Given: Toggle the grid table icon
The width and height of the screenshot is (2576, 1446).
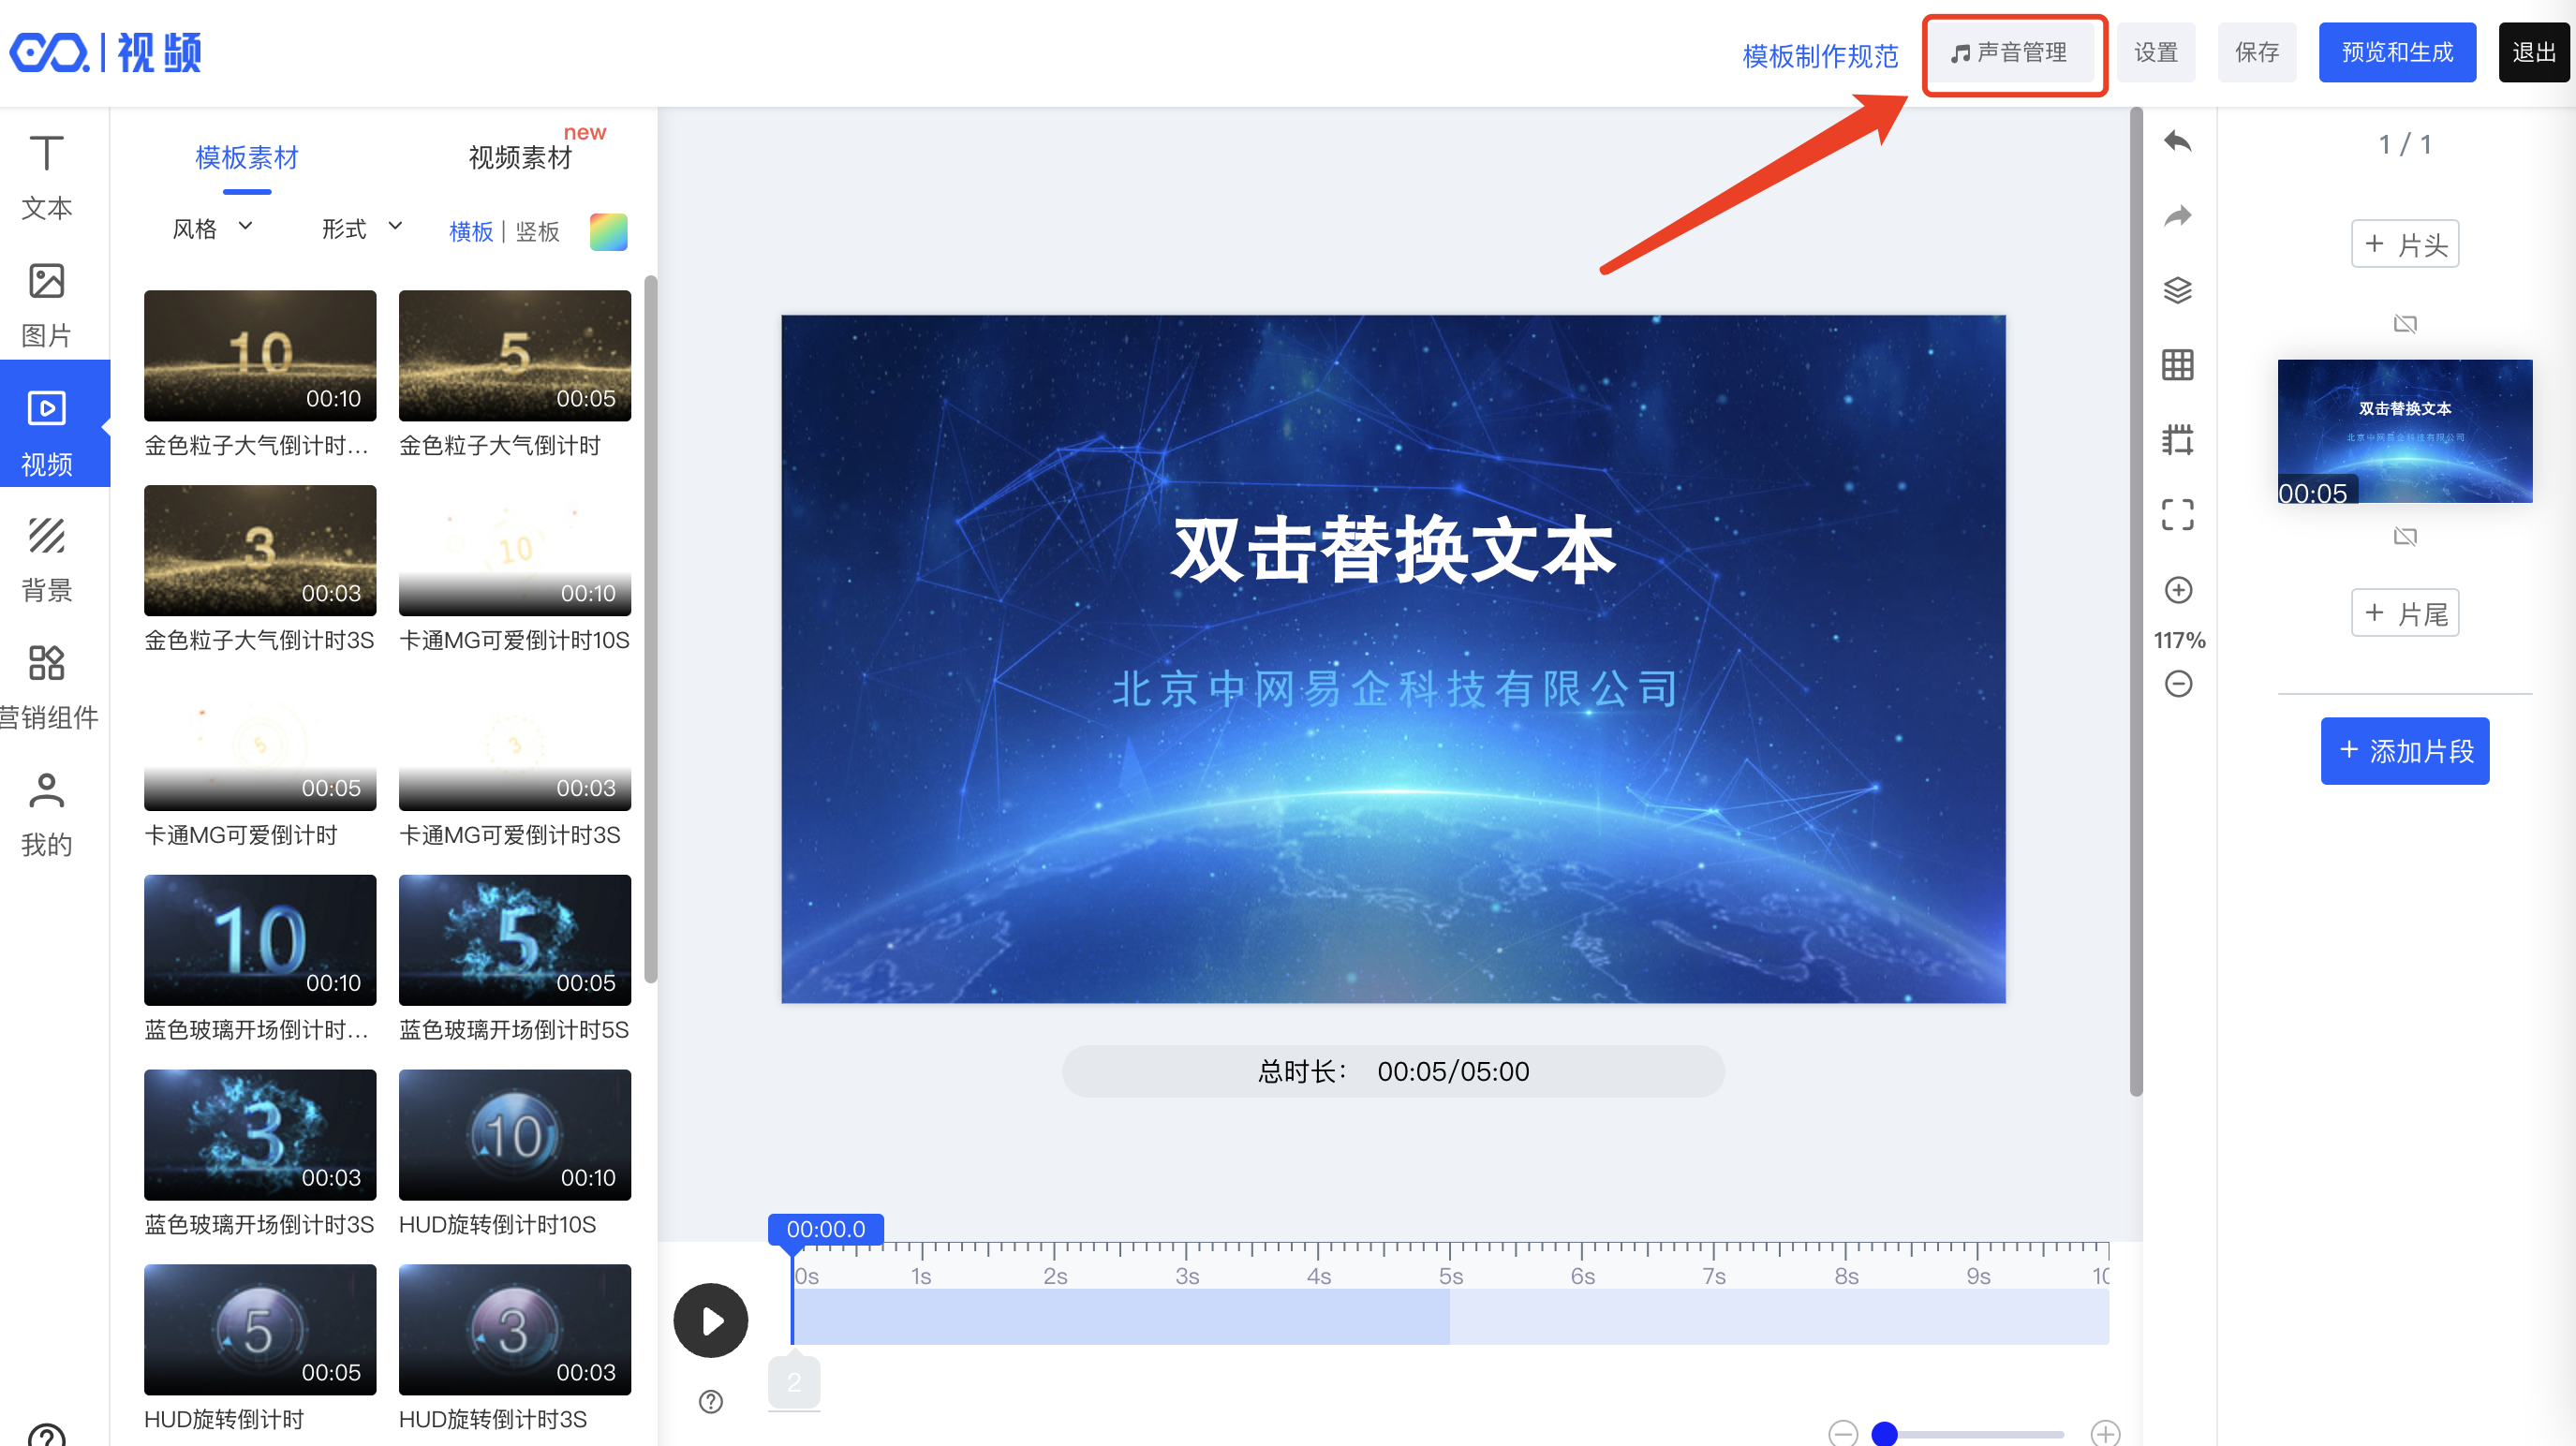Looking at the screenshot, I should pos(2177,365).
